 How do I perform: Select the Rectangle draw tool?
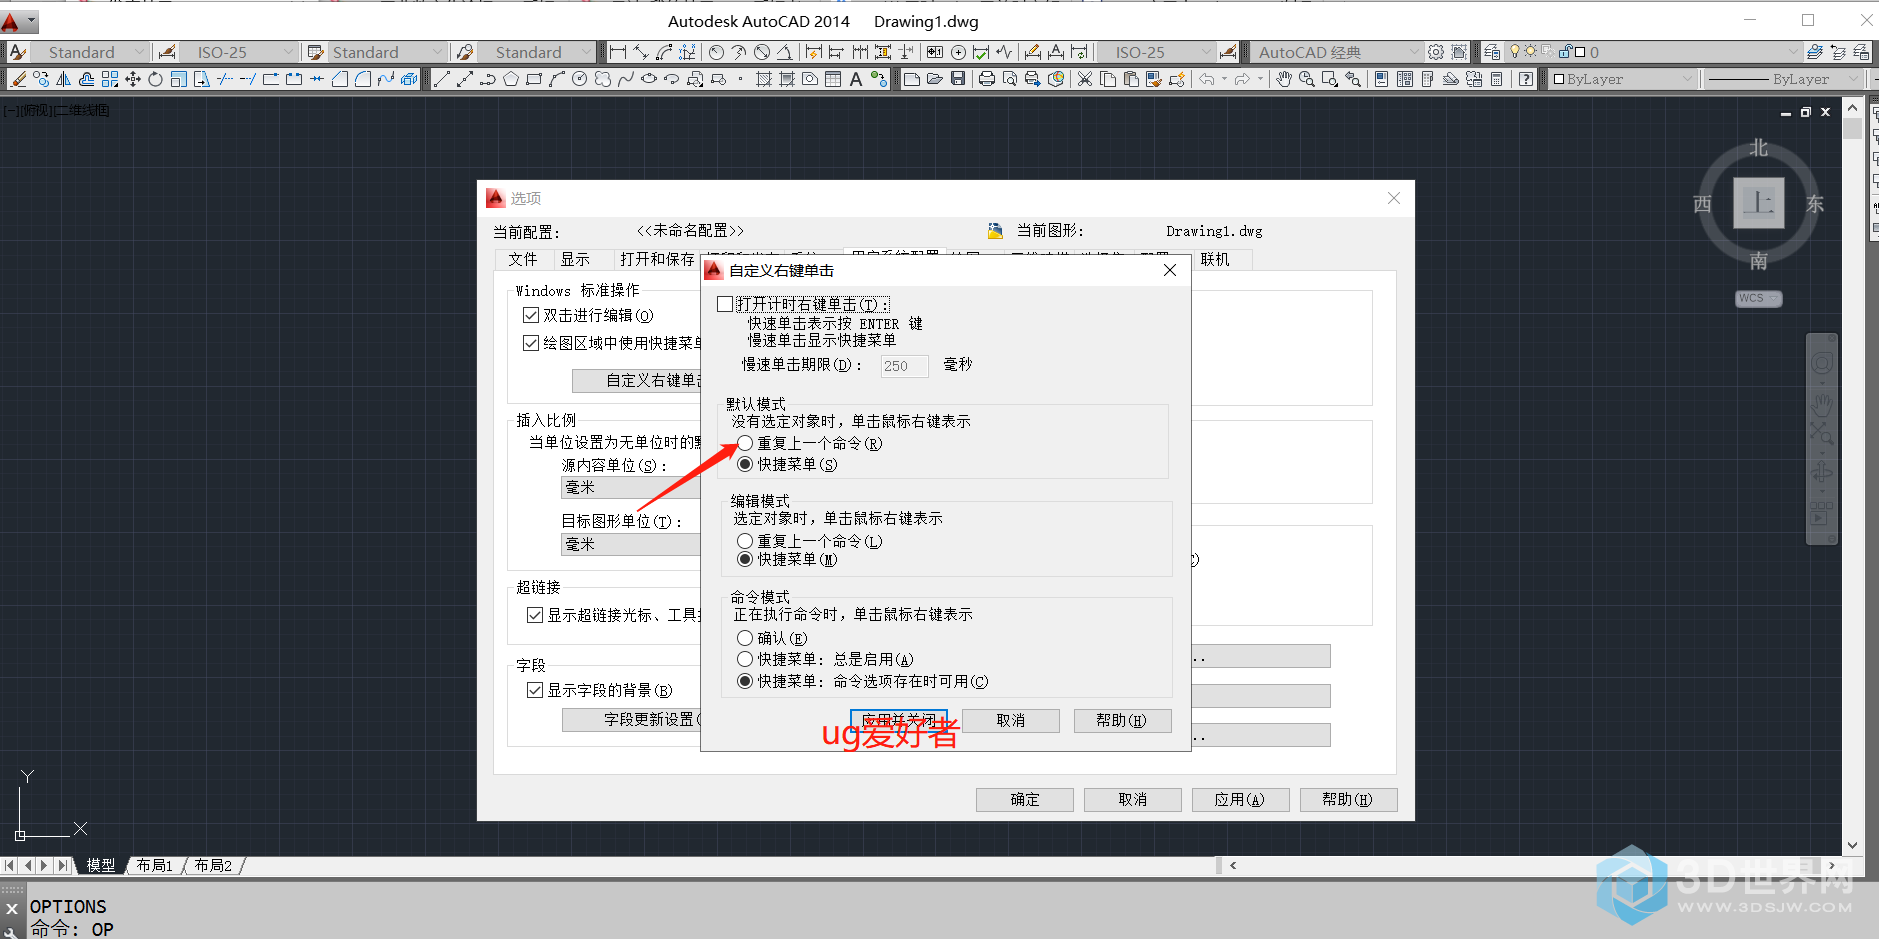click(x=534, y=79)
